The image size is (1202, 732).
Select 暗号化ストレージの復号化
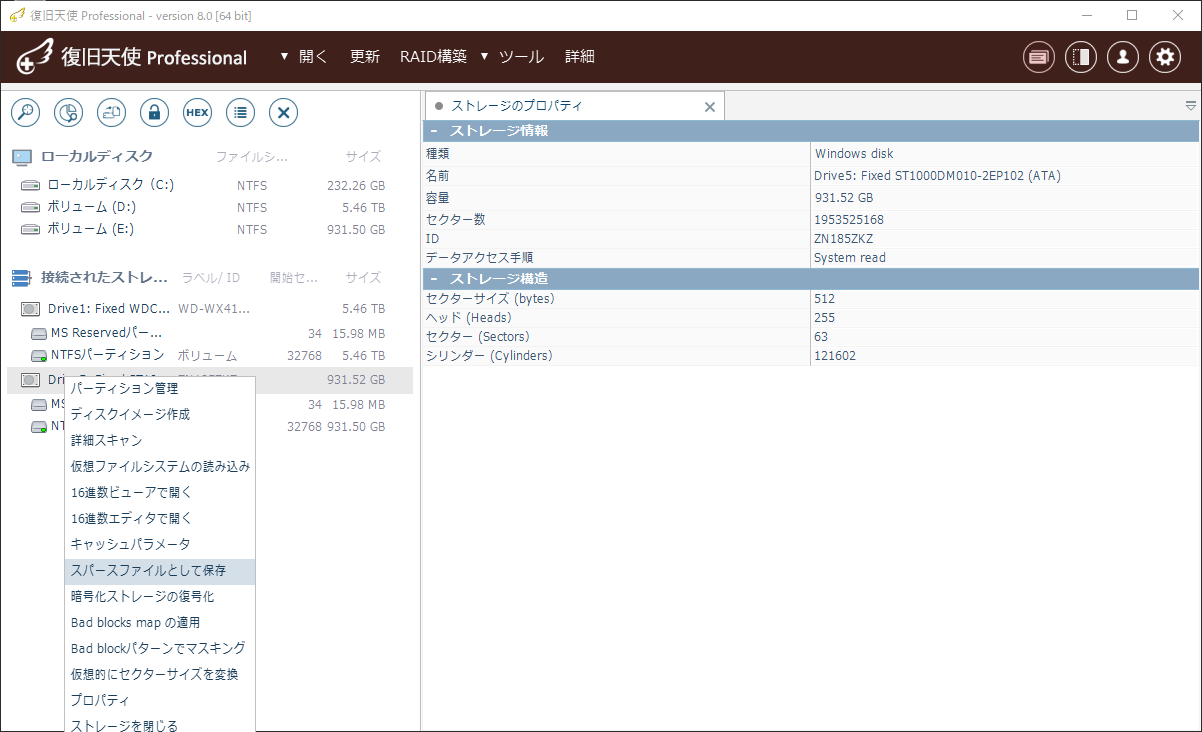(160, 596)
